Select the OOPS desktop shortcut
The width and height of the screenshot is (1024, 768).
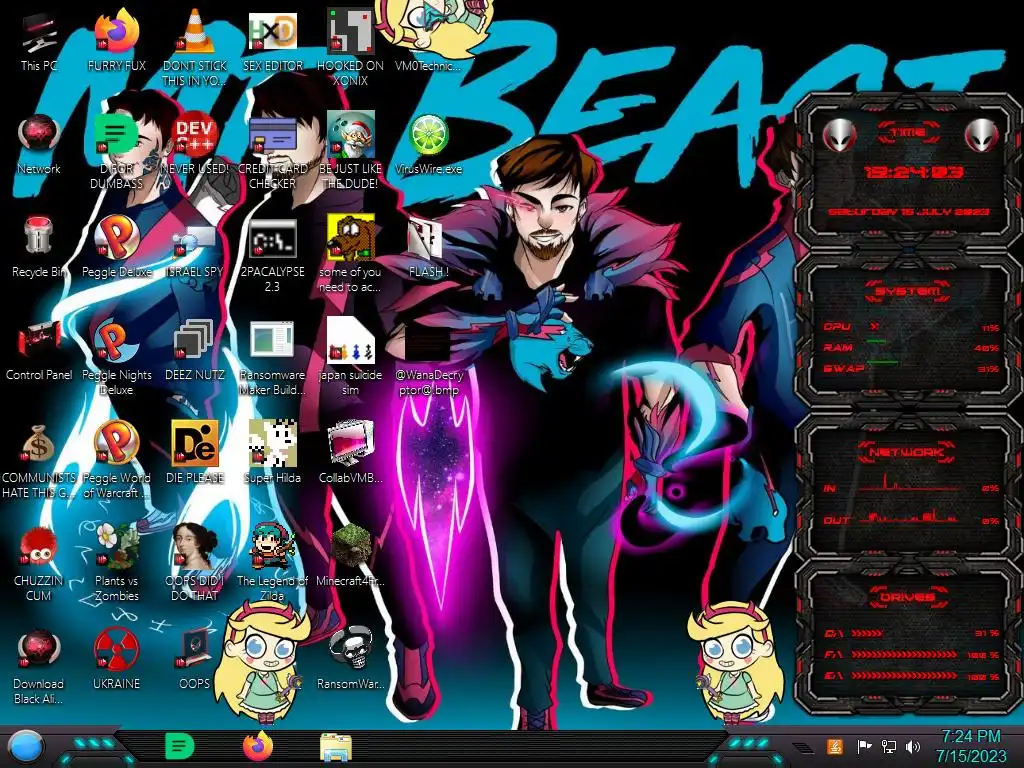coord(194,658)
